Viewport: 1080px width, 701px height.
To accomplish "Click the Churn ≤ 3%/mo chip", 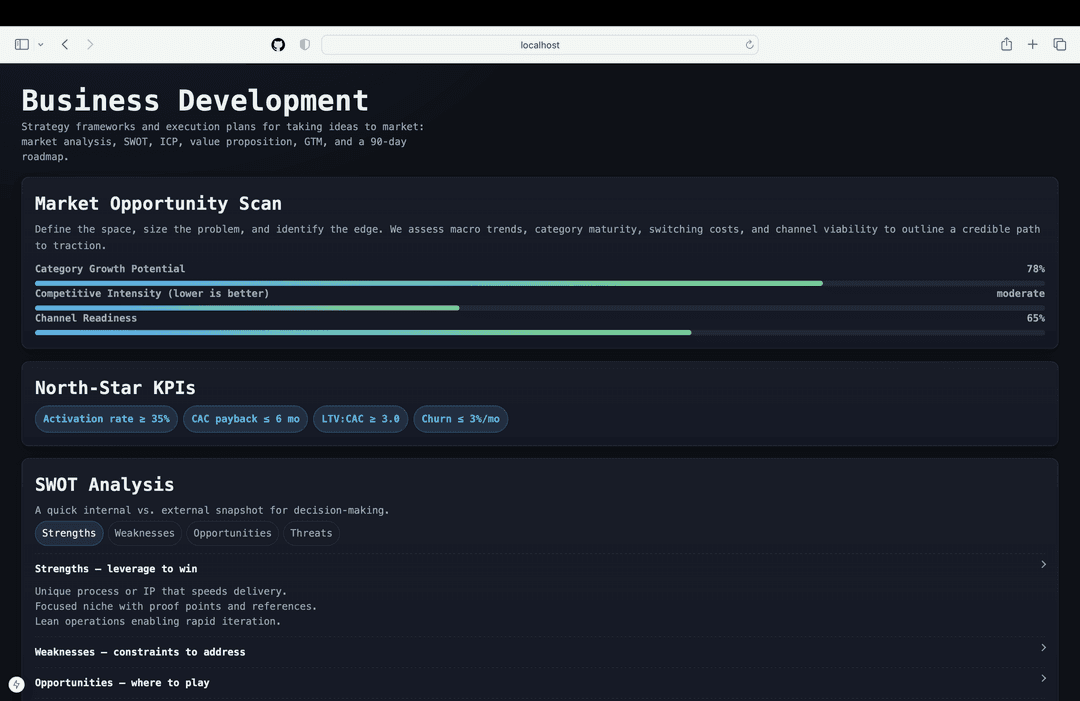I will point(460,419).
